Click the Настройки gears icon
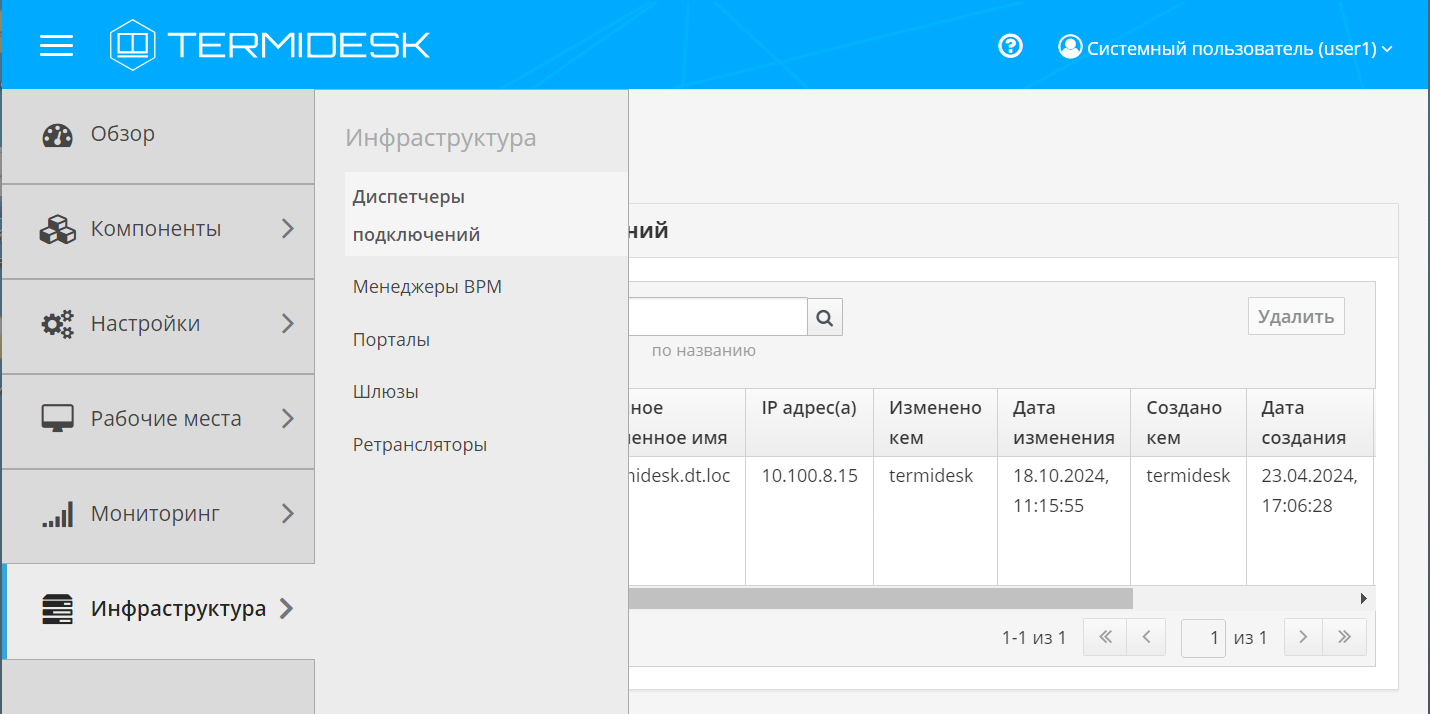The width and height of the screenshot is (1430, 714). tap(57, 325)
